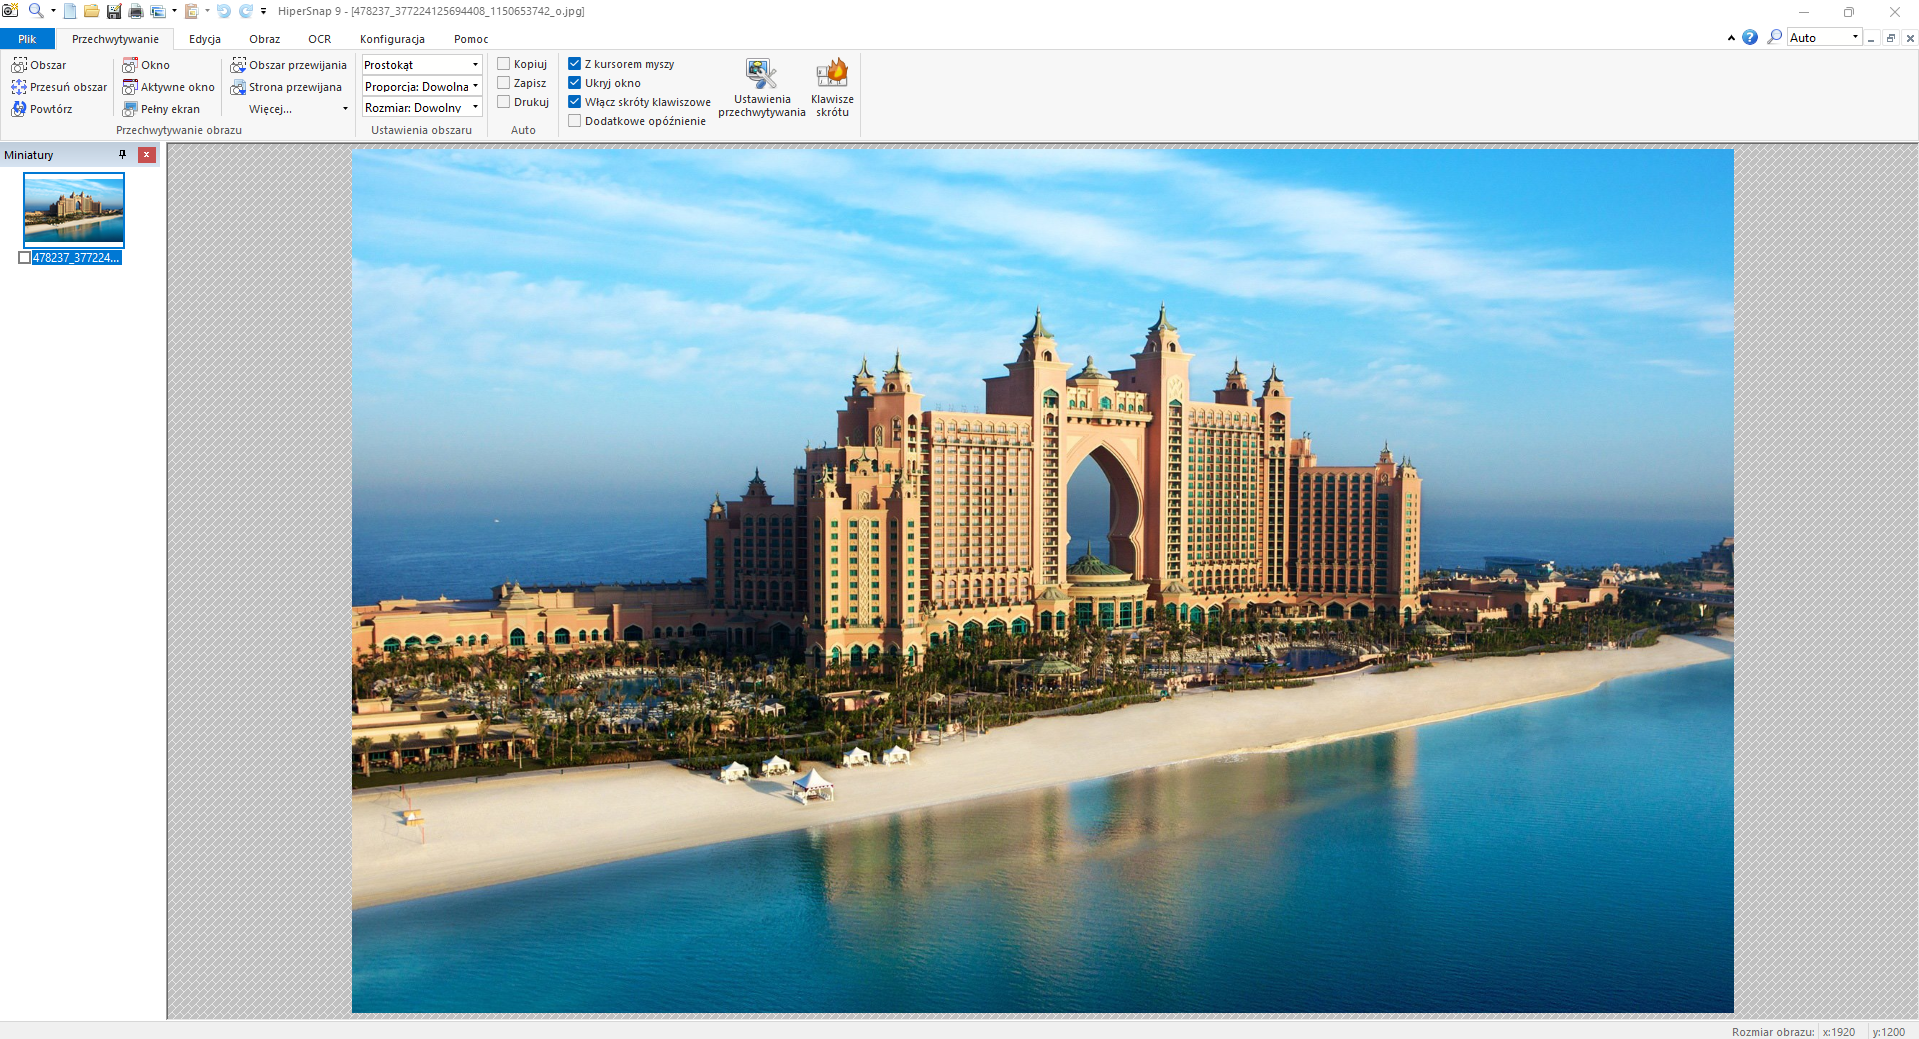This screenshot has height=1039, width=1919.
Task: Click the Obszar przewijania scrolling region icon
Action: click(238, 65)
